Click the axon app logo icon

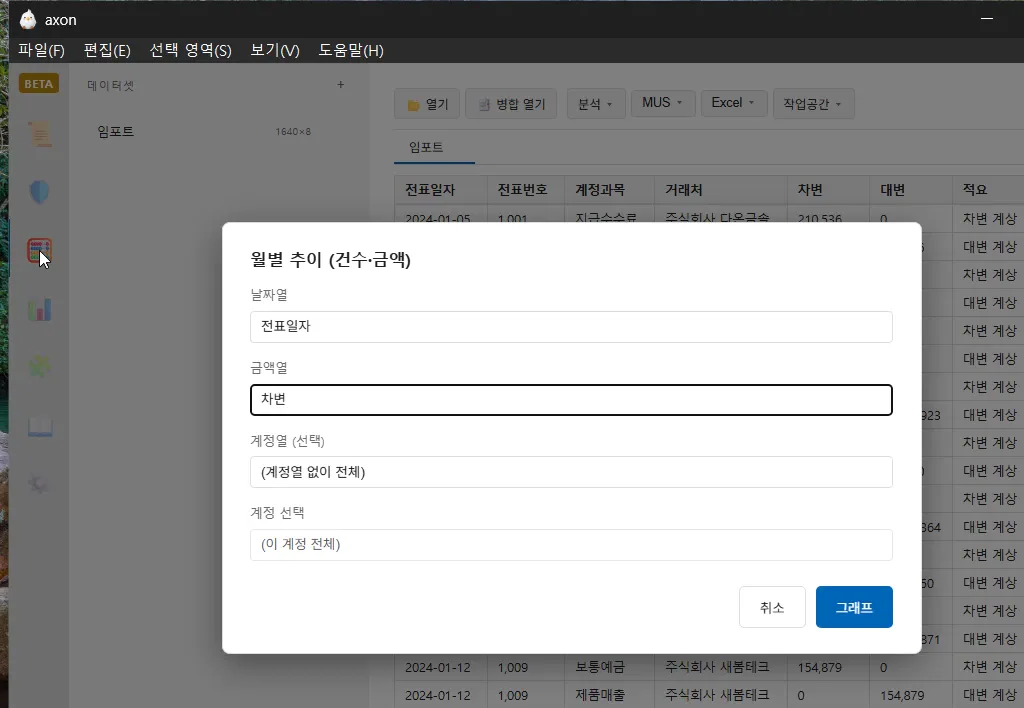[x=27, y=20]
